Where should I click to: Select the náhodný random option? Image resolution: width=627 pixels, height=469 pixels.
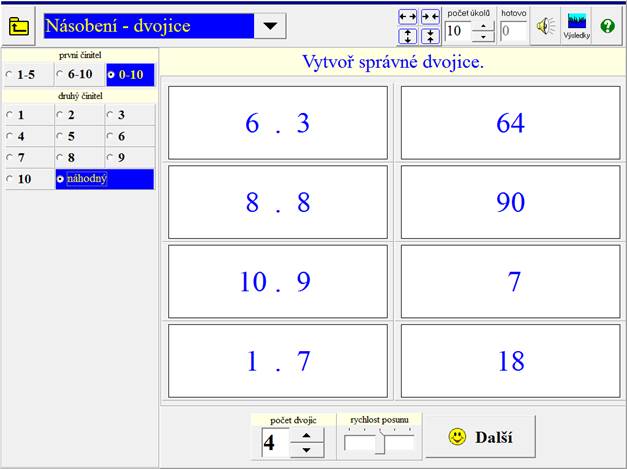coord(105,179)
